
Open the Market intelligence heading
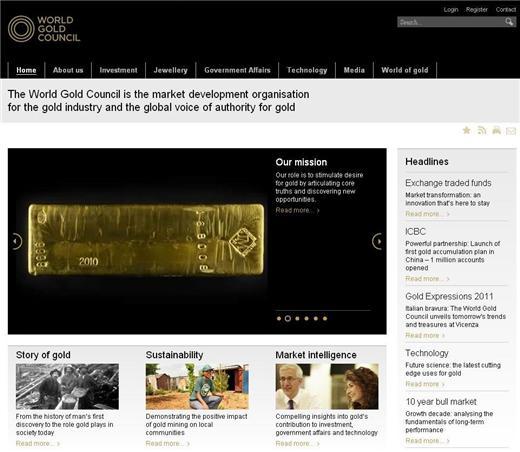pyautogui.click(x=316, y=355)
